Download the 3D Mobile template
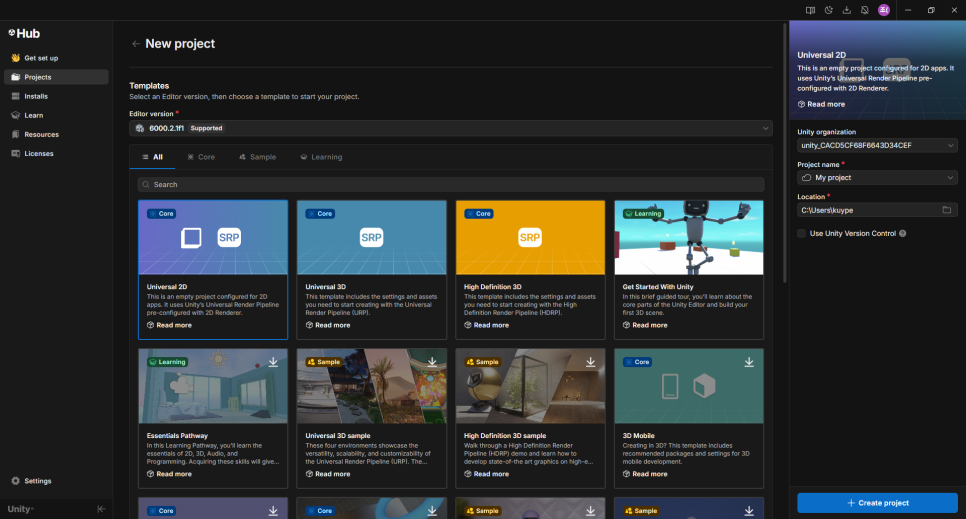The width and height of the screenshot is (966, 519). pyautogui.click(x=749, y=362)
